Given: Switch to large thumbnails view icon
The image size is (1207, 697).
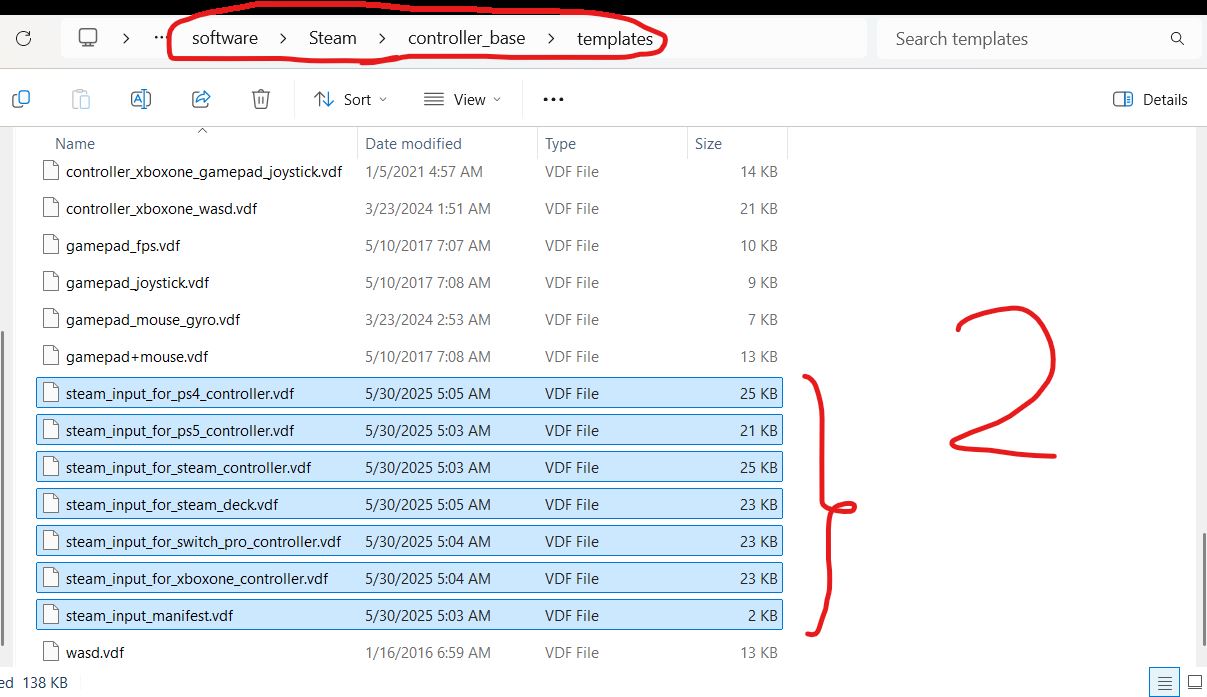Looking at the screenshot, I should (x=1193, y=683).
